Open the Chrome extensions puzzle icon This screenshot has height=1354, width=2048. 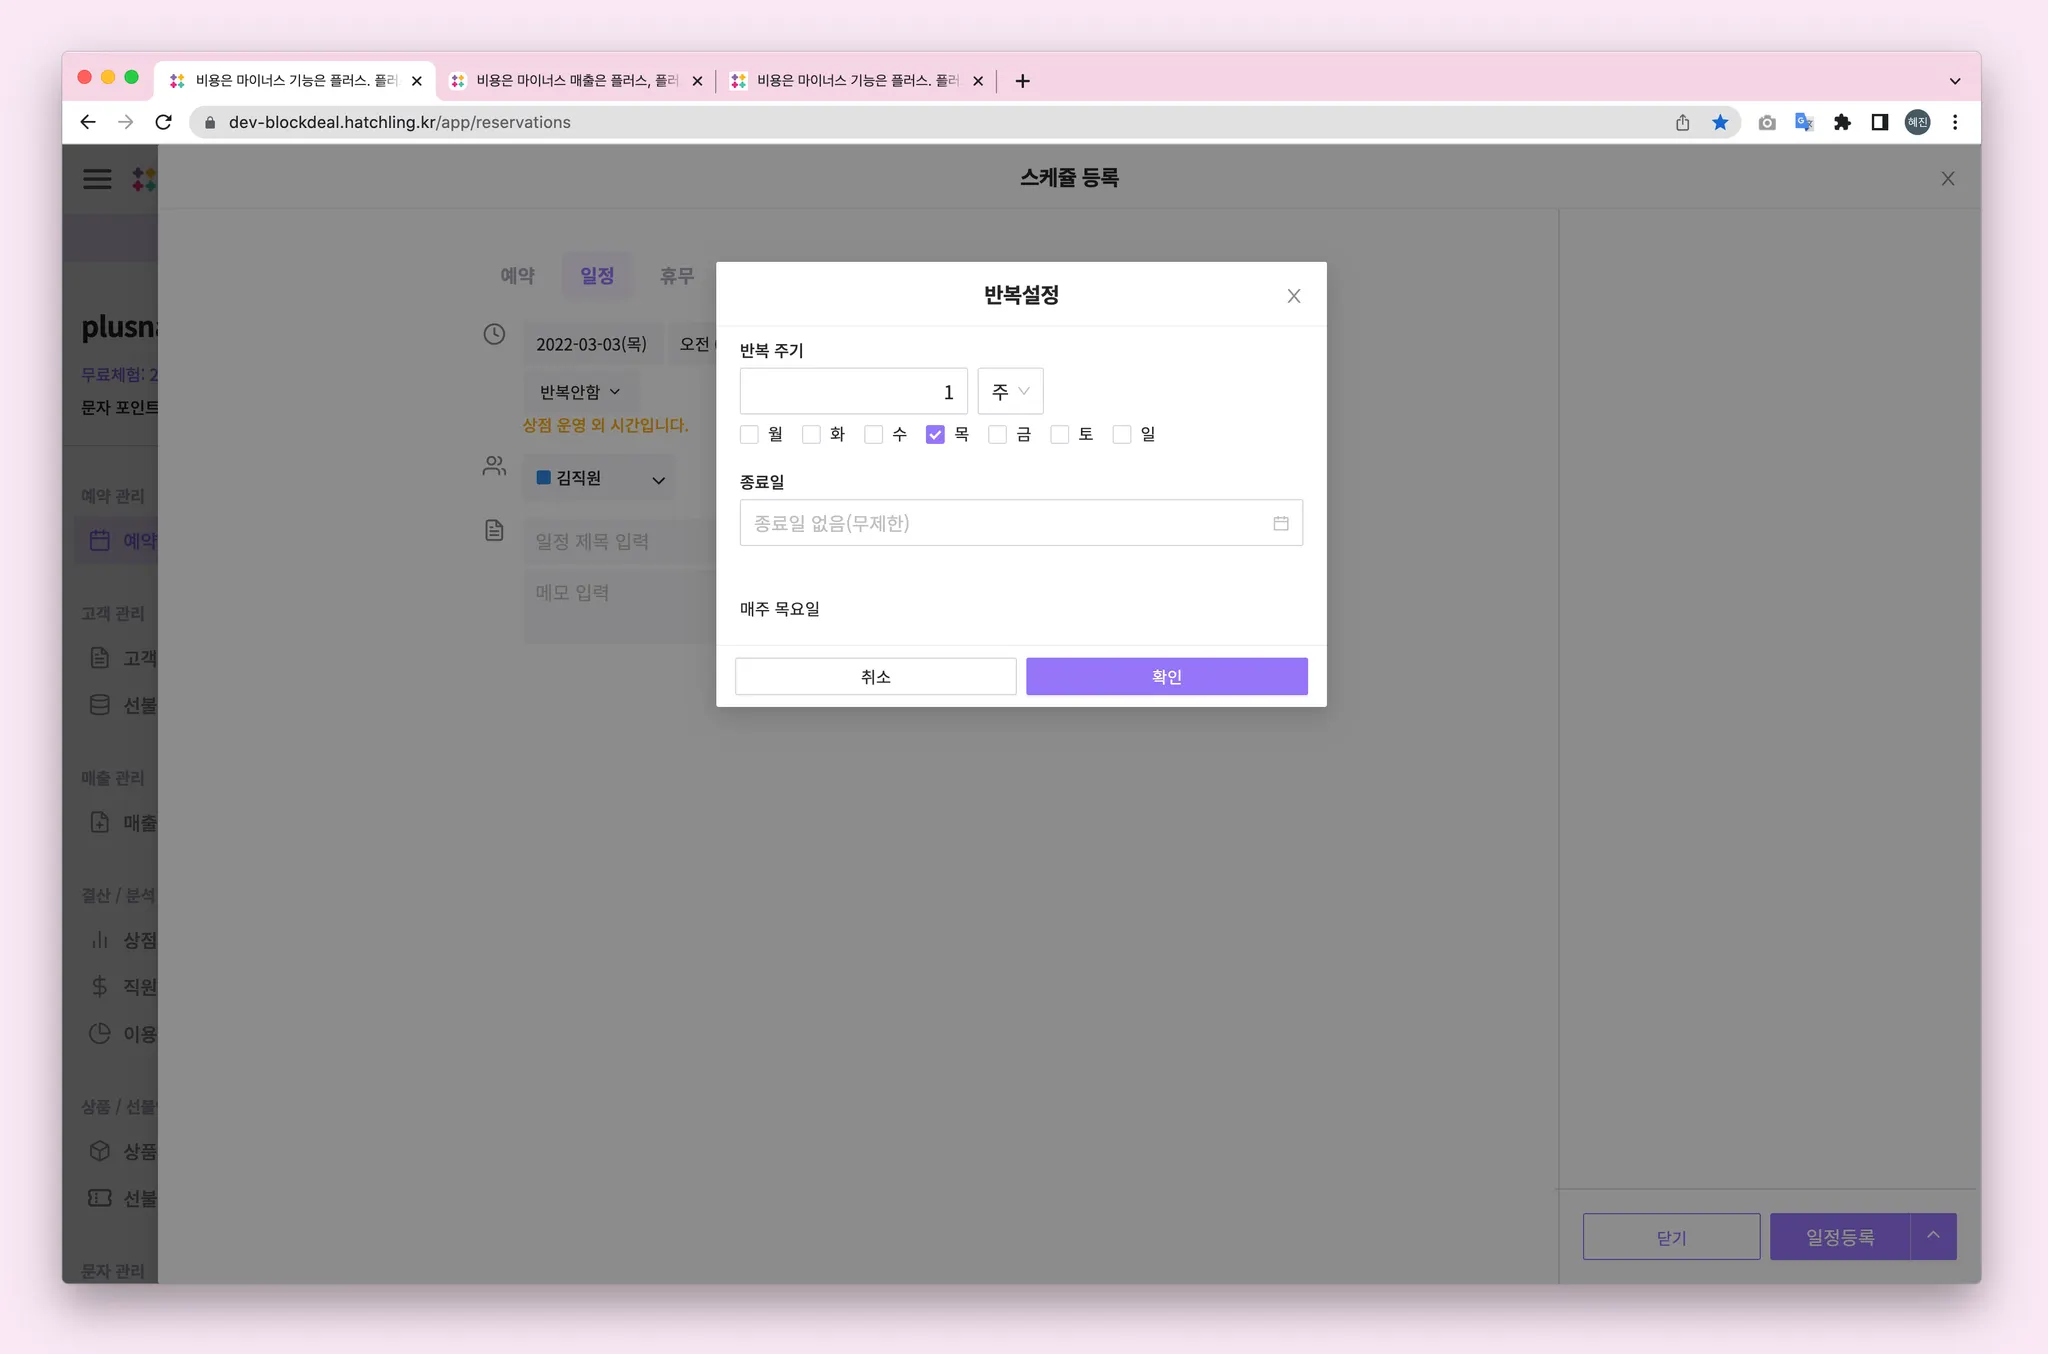coord(1842,122)
